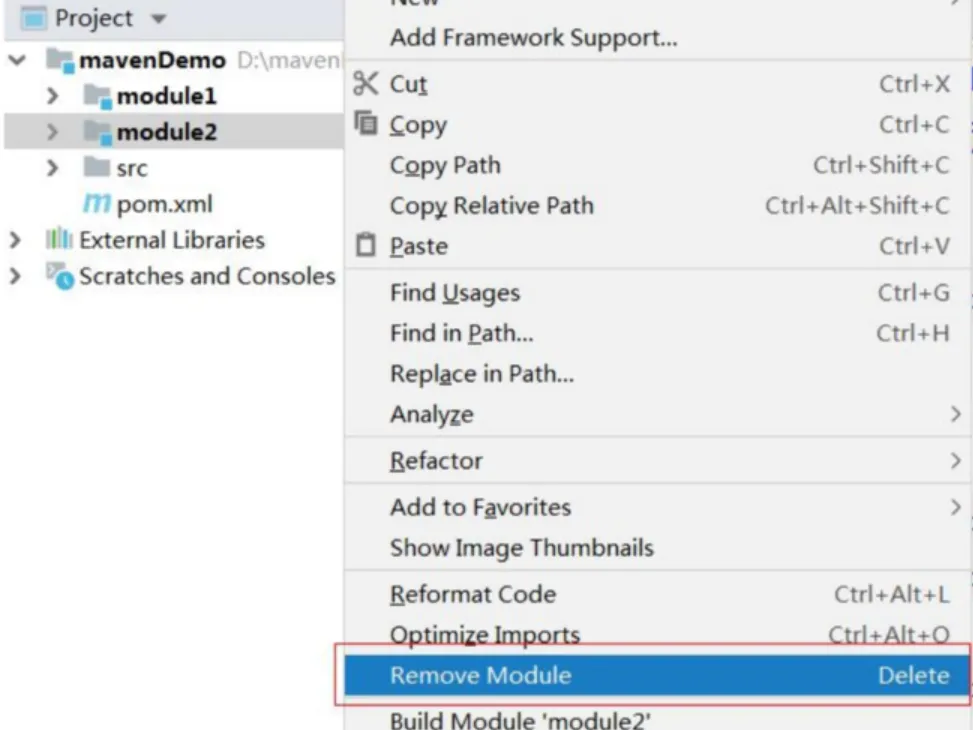Image resolution: width=973 pixels, height=730 pixels.
Task: Click the src folder icon
Action: [x=97, y=167]
